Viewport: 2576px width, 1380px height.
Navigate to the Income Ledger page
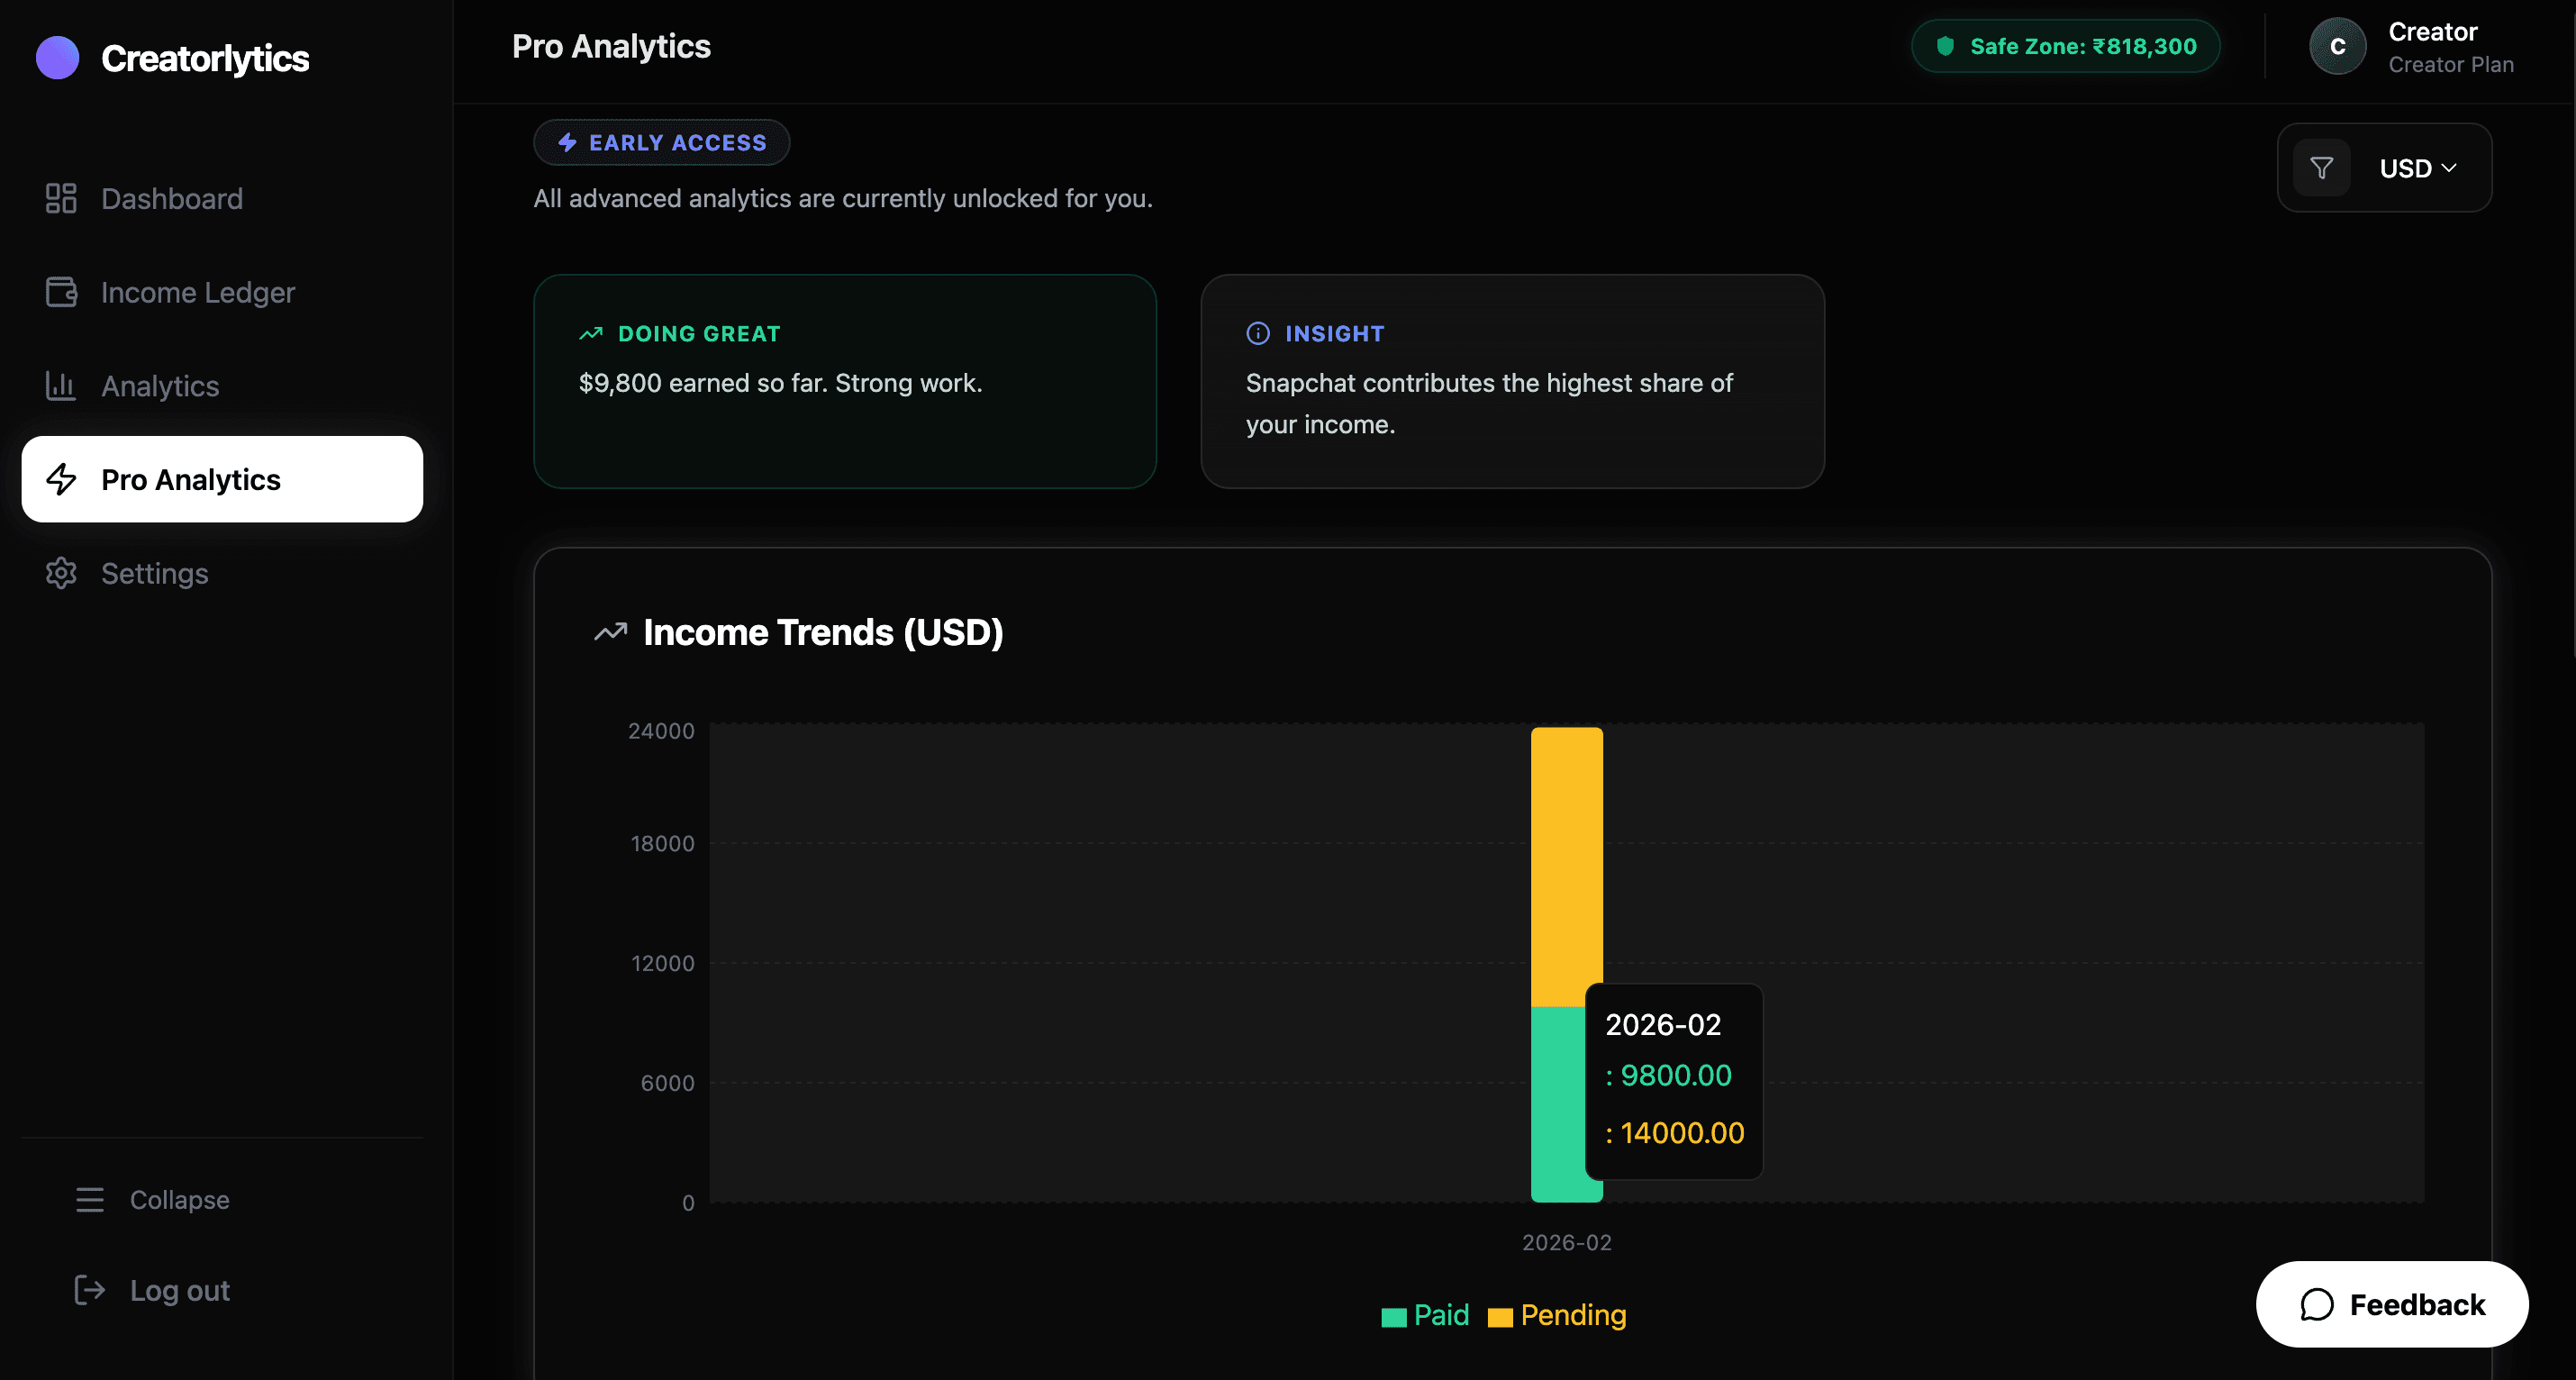197,292
